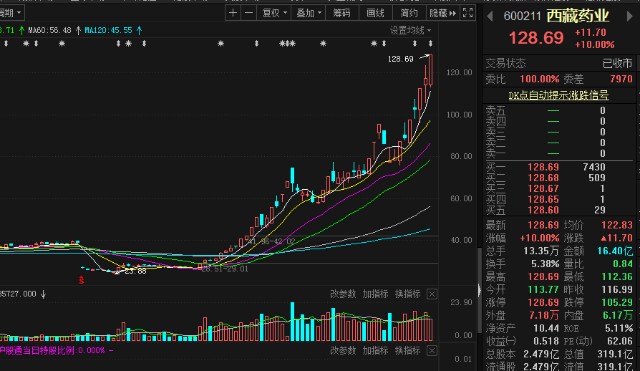Click the 外盘 7.18万 value
The height and width of the screenshot is (371, 640).
click(x=544, y=315)
